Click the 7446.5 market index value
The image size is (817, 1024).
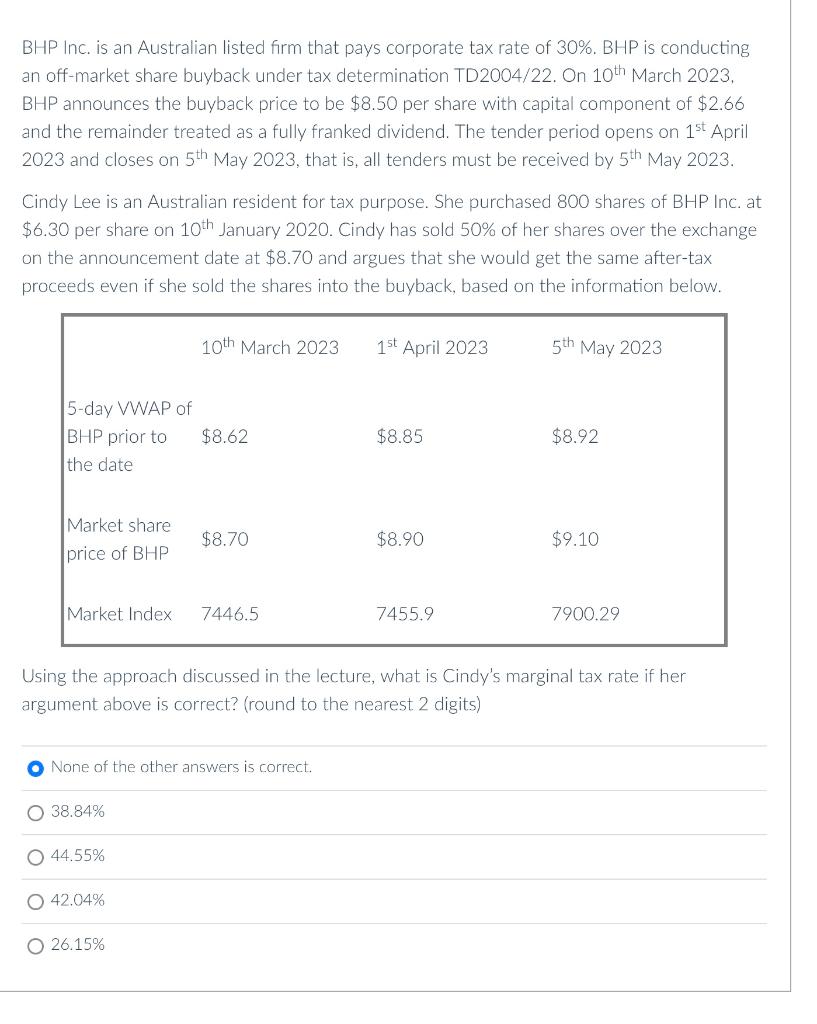230,614
